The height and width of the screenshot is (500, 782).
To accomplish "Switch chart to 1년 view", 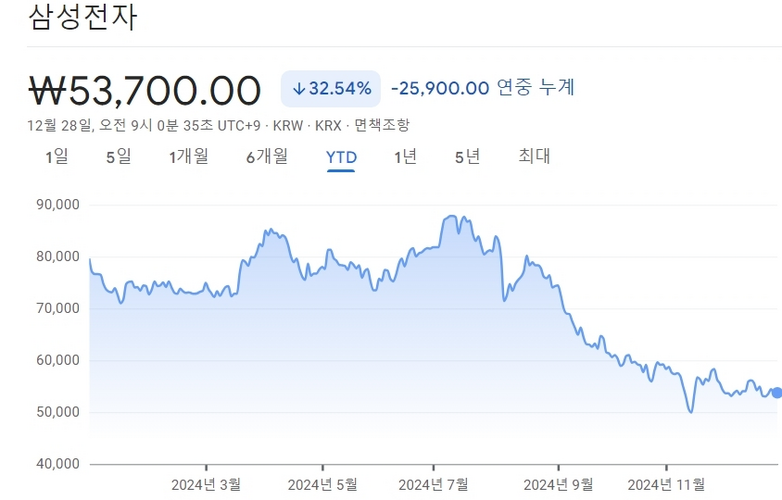I will tap(405, 157).
